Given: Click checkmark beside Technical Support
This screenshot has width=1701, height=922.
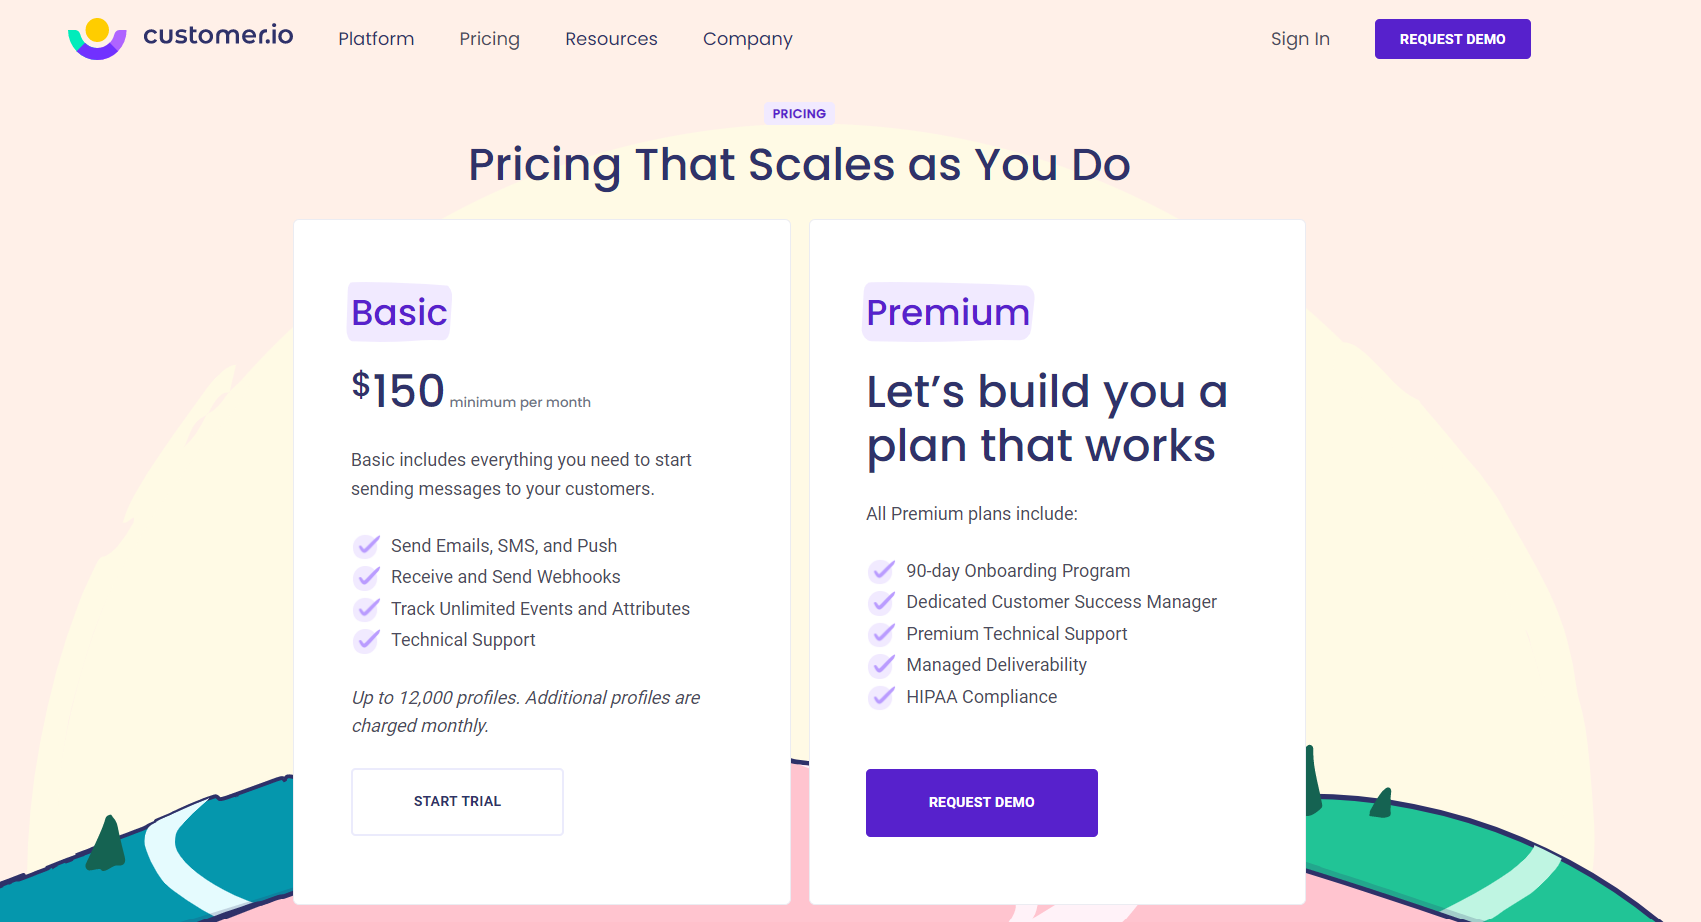Looking at the screenshot, I should click(x=367, y=640).
